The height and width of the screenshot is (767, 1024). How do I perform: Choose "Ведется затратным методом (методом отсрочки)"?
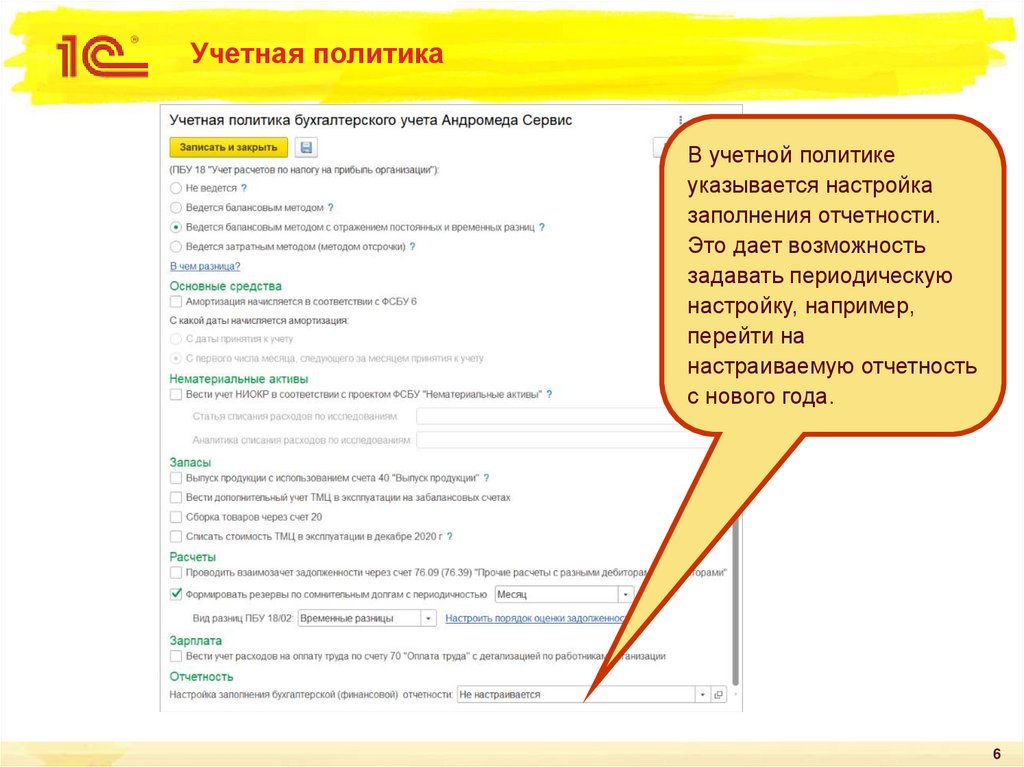(176, 247)
